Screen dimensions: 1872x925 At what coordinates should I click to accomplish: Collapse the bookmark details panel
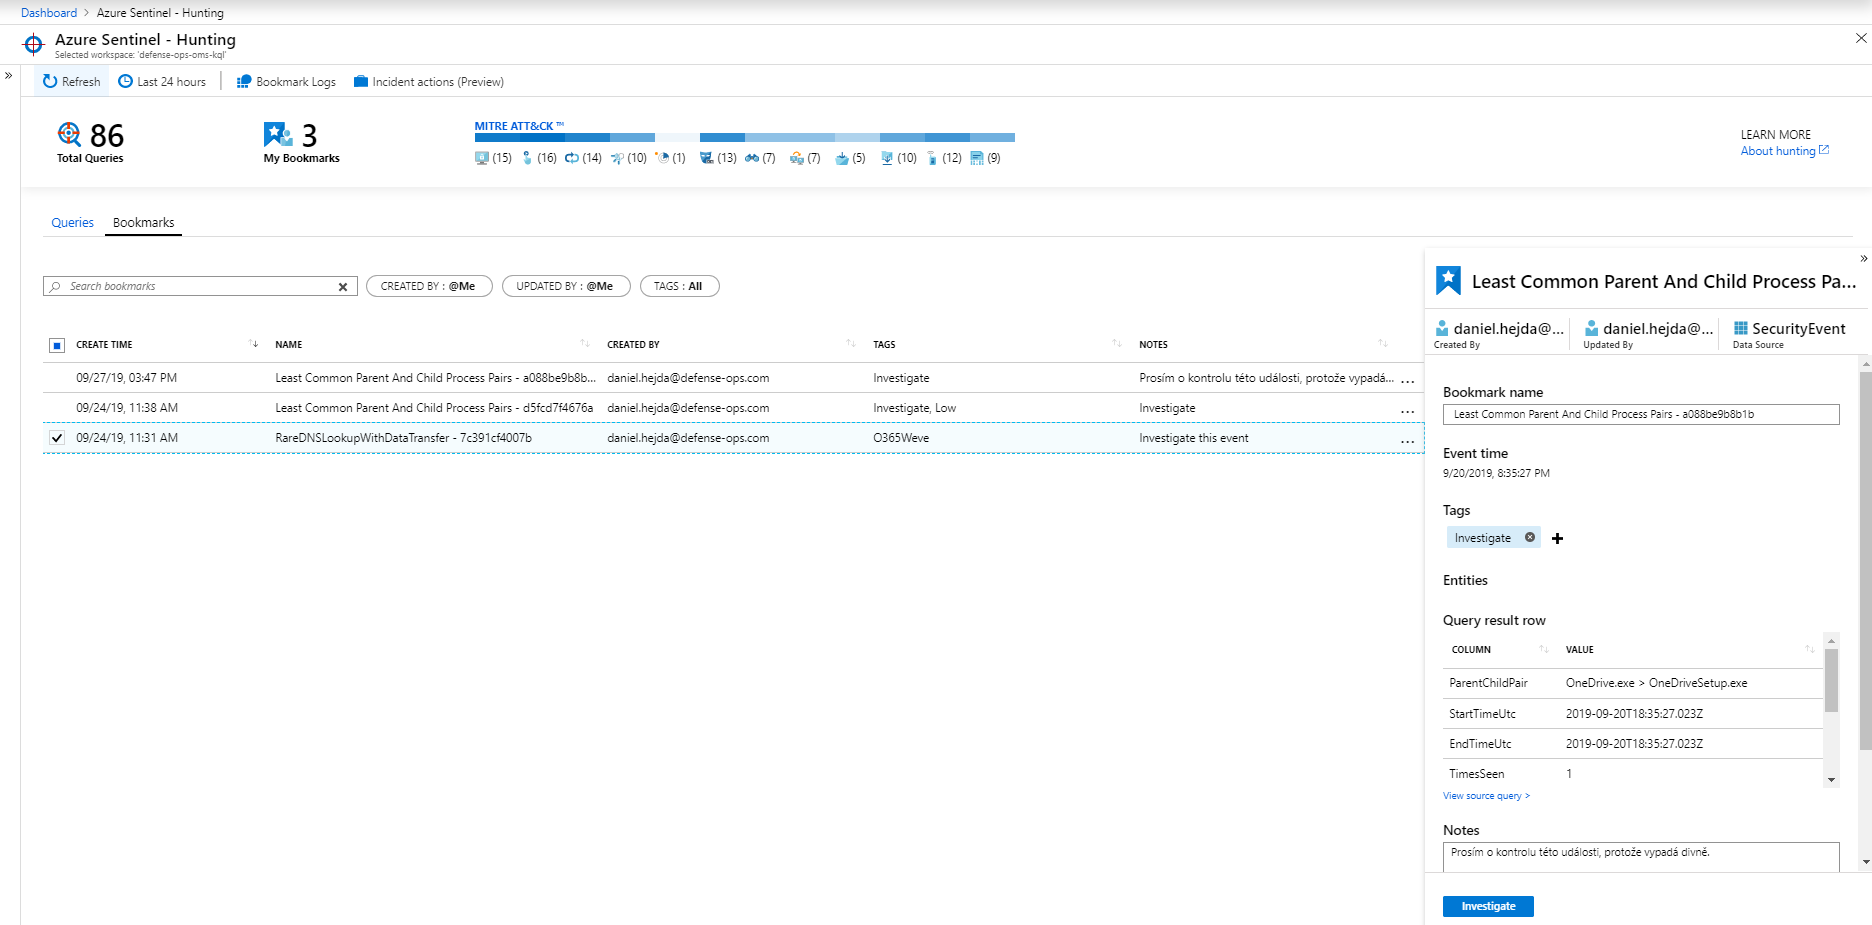(x=1863, y=258)
